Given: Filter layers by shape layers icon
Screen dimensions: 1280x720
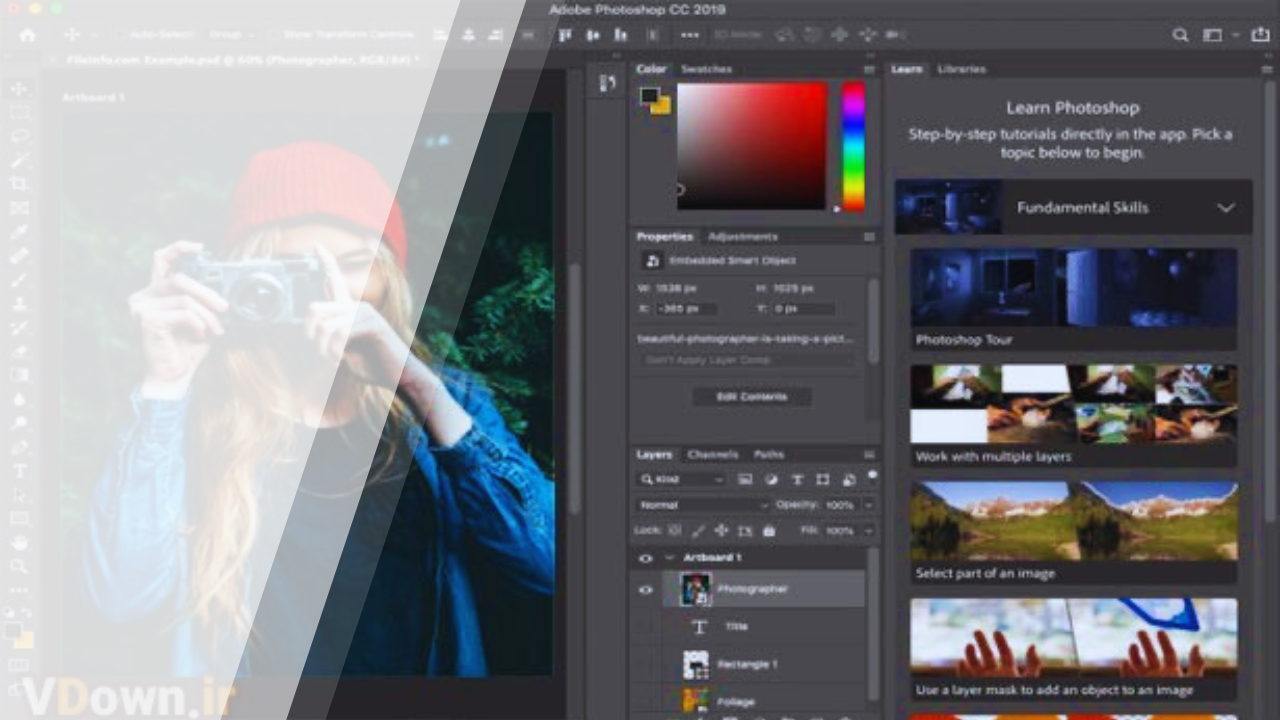Looking at the screenshot, I should pyautogui.click(x=823, y=480).
